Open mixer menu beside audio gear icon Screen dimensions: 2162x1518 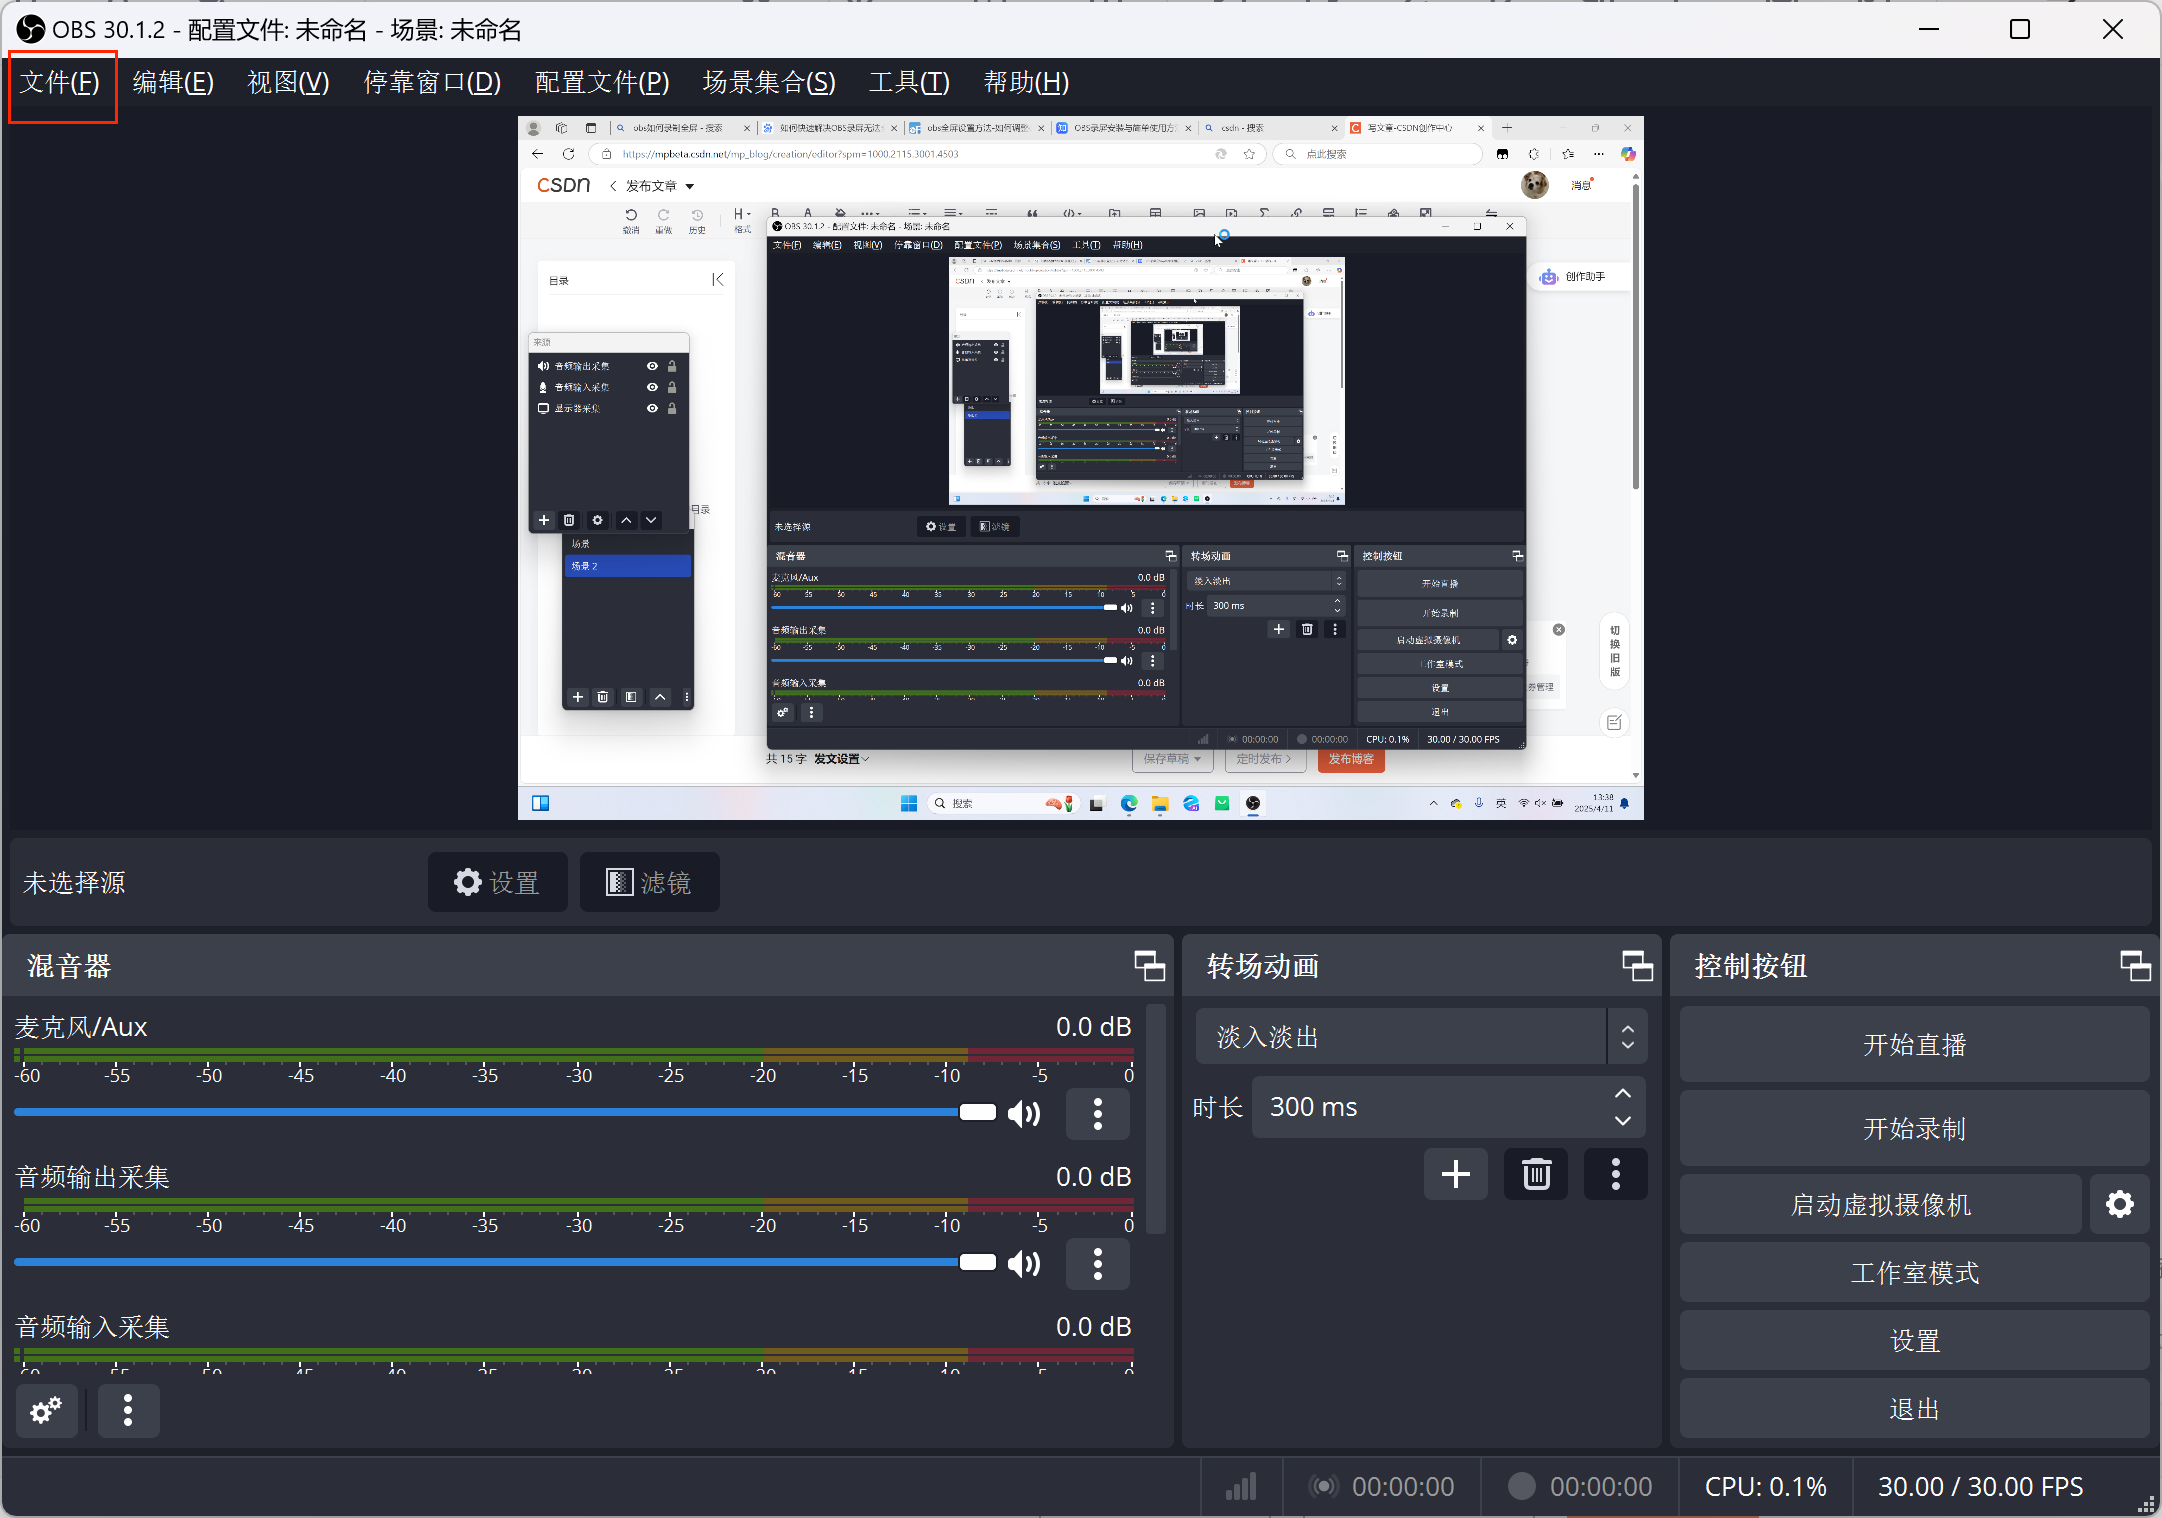coord(127,1411)
